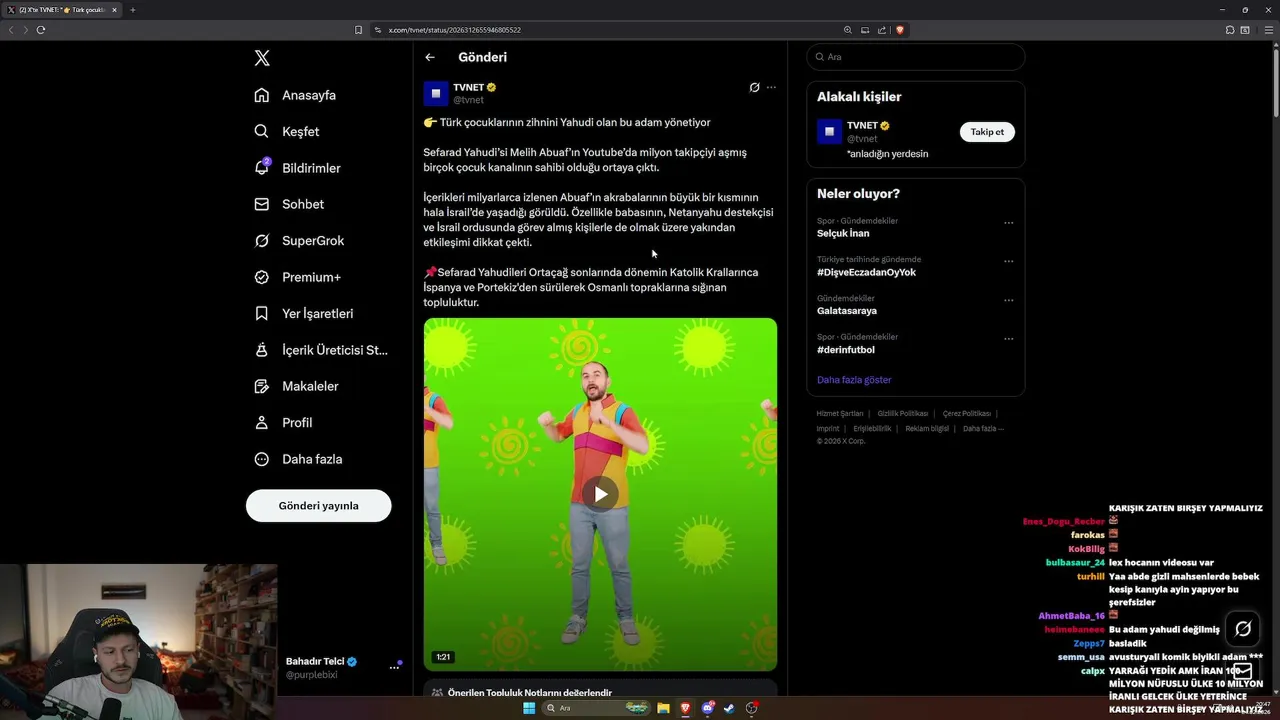Open Sohbet messages
This screenshot has width=1280, height=720.
point(289,204)
